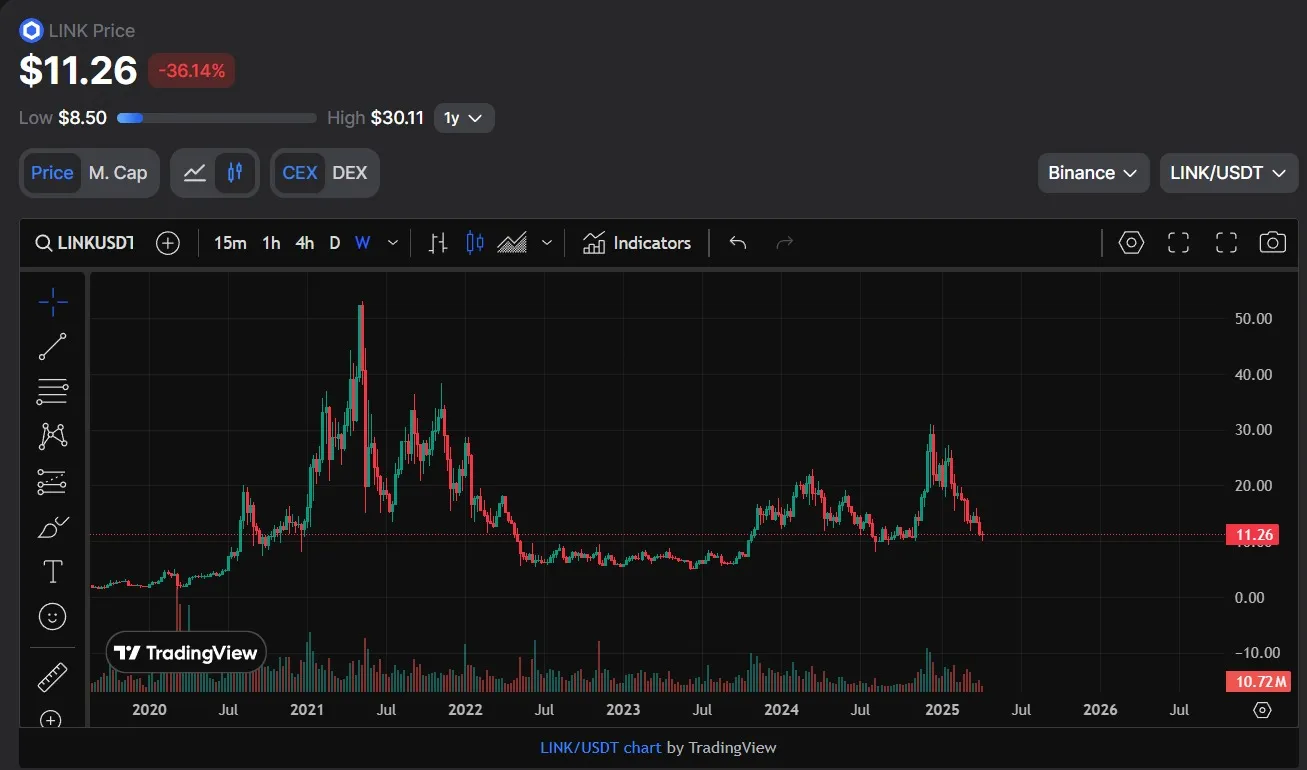This screenshot has height=770, width=1307.
Task: Select the D daily timeframe
Action: (335, 243)
